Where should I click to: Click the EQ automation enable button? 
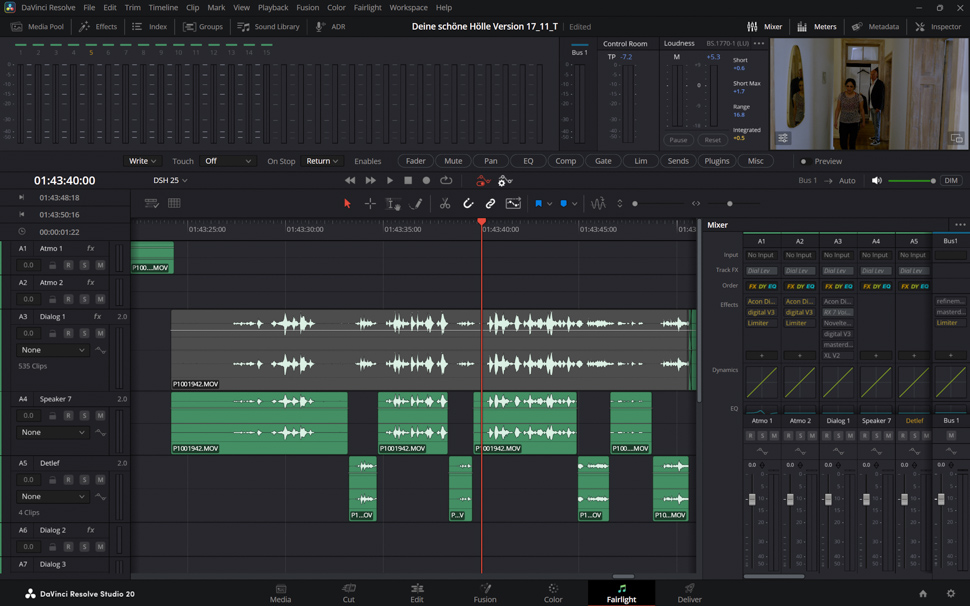point(528,161)
